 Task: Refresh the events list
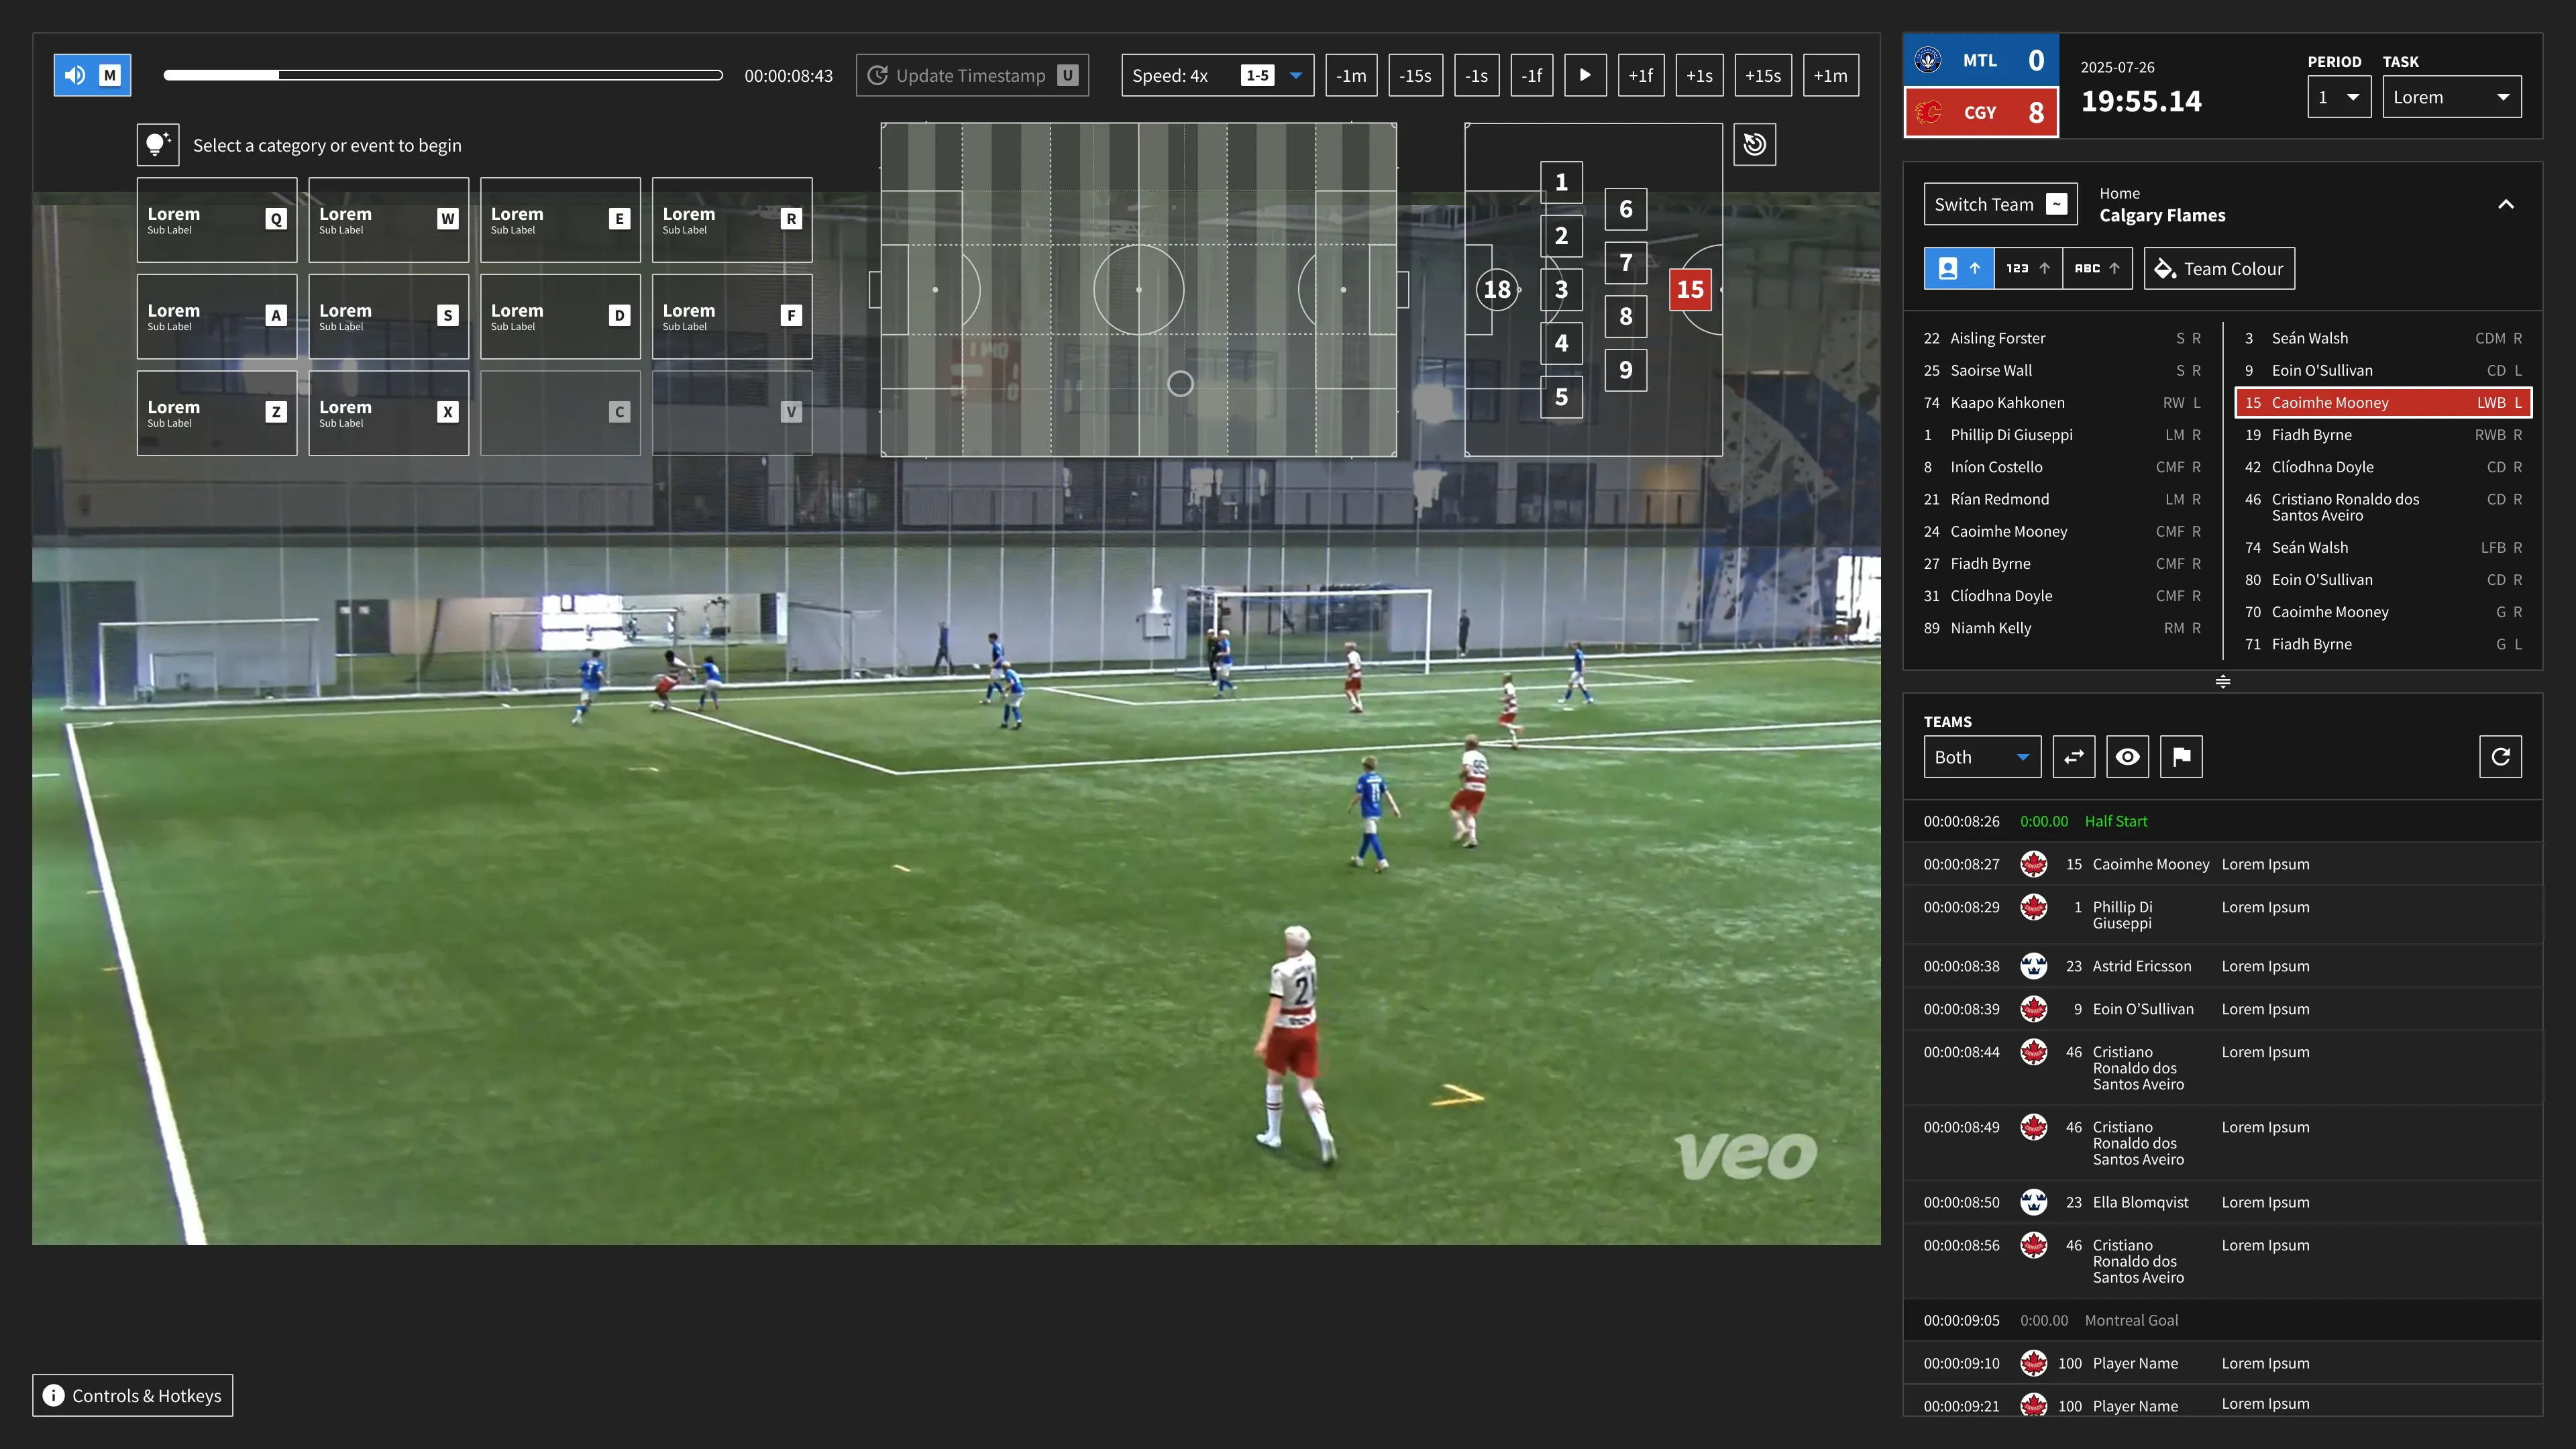(2500, 757)
